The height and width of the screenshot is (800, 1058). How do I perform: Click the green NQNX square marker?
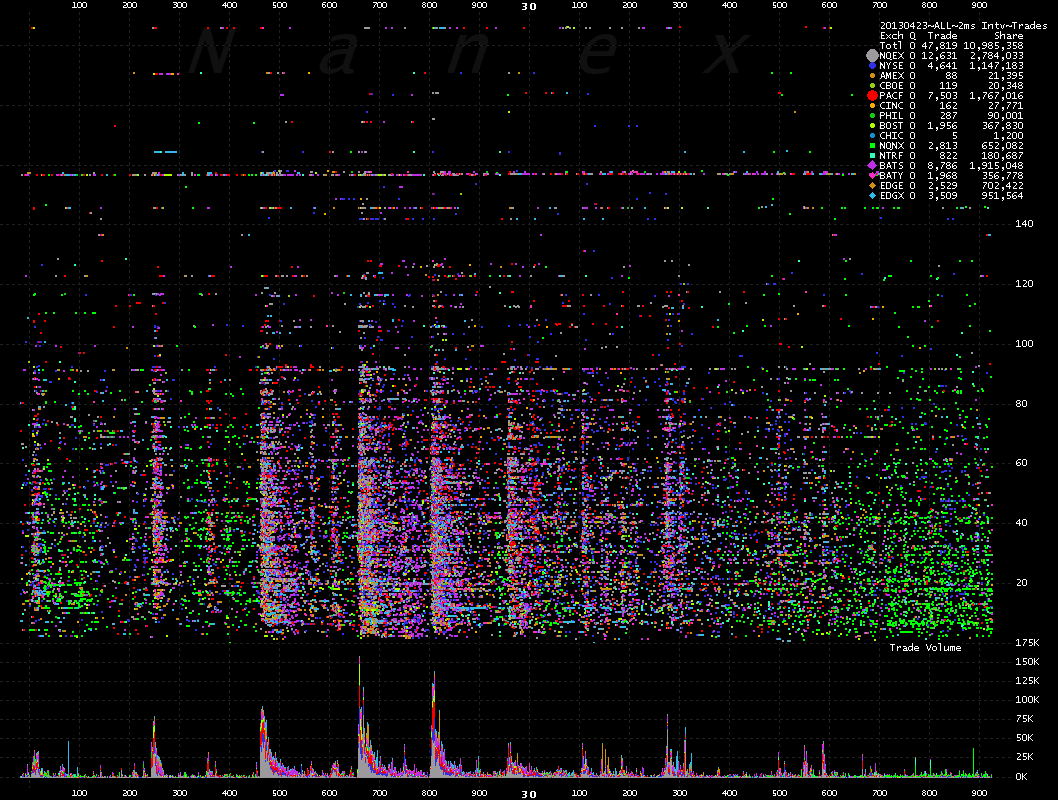(x=872, y=145)
